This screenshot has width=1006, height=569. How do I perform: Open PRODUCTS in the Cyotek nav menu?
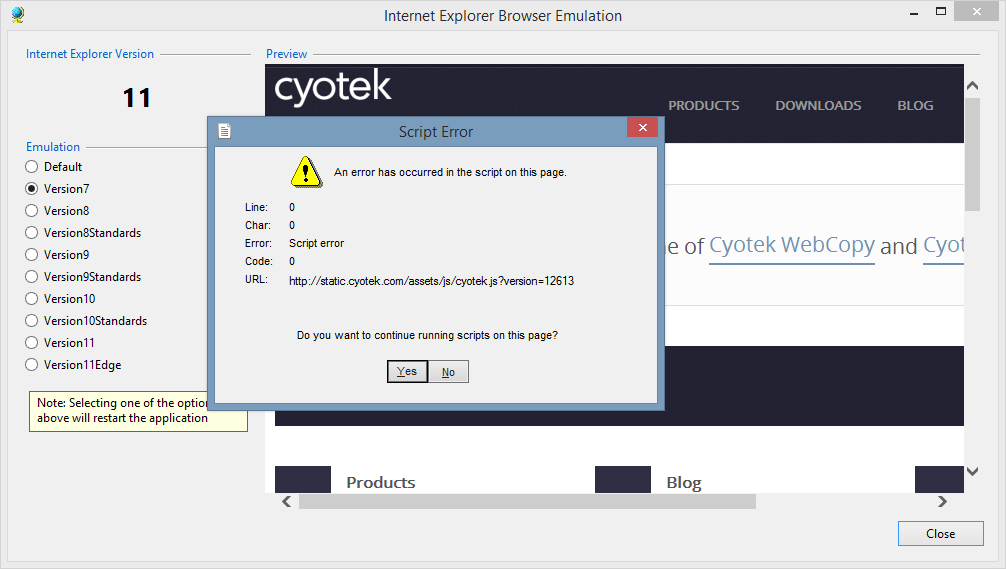(704, 105)
